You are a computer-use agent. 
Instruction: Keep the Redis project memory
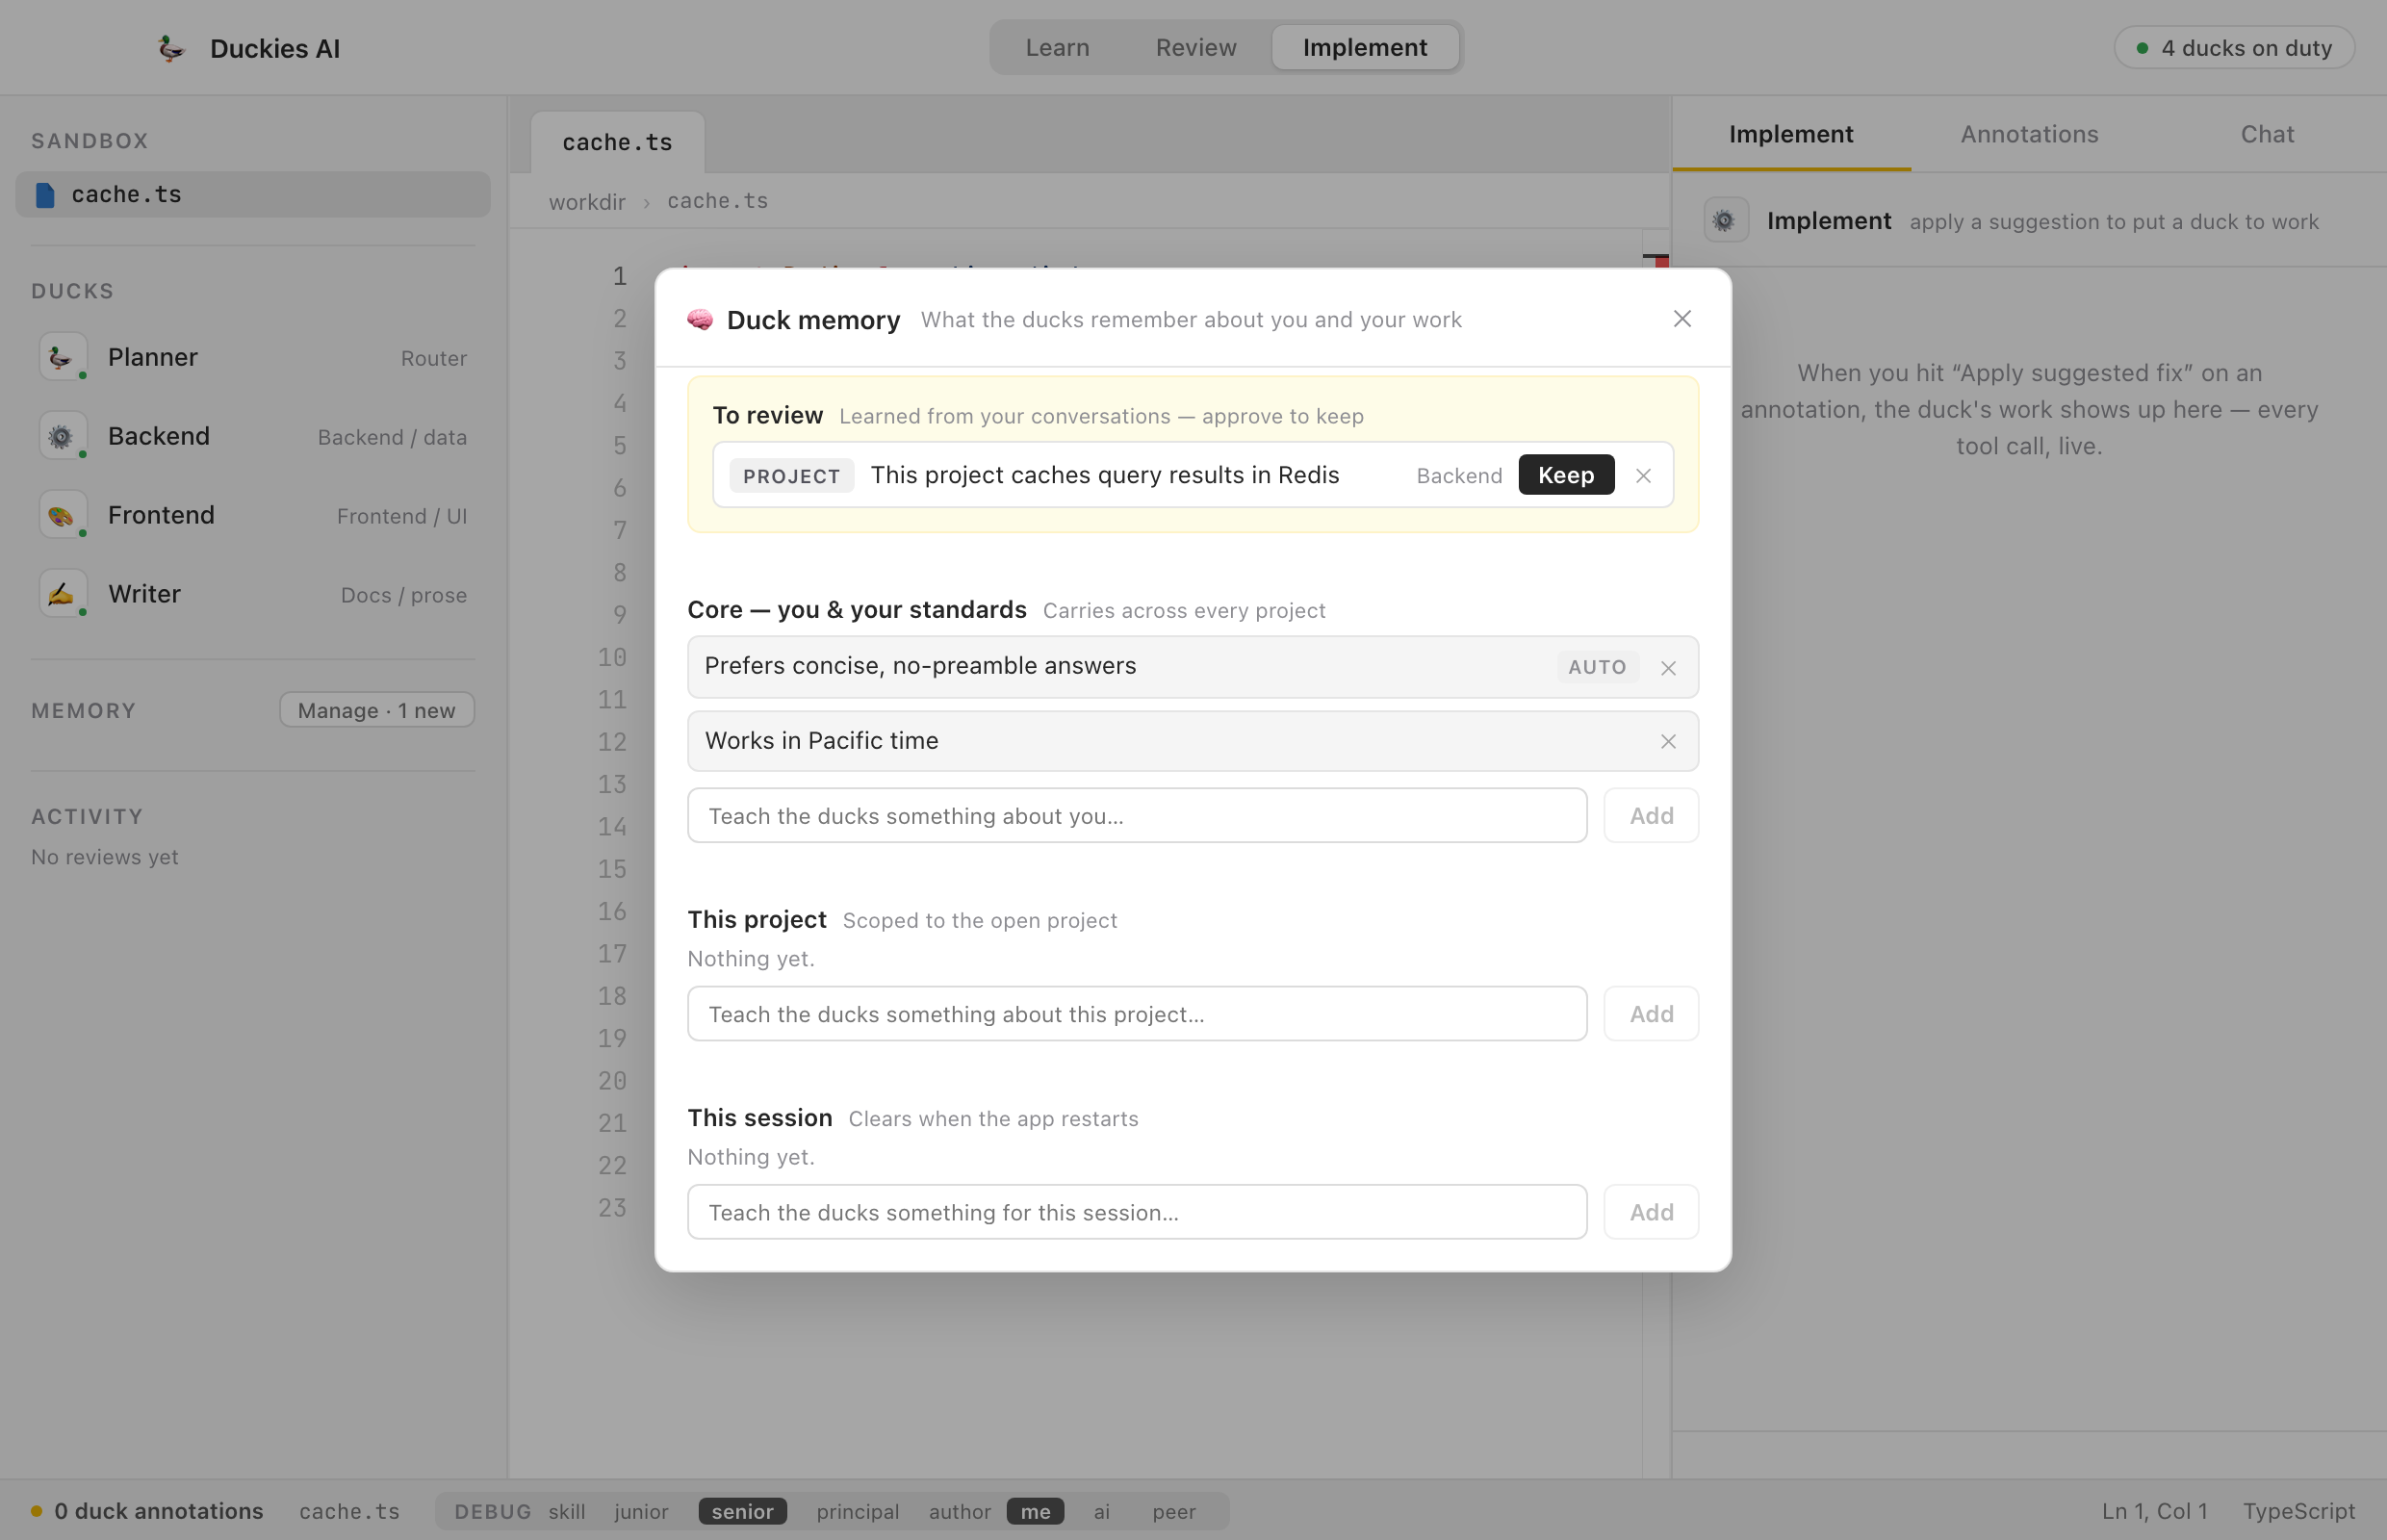[1565, 475]
